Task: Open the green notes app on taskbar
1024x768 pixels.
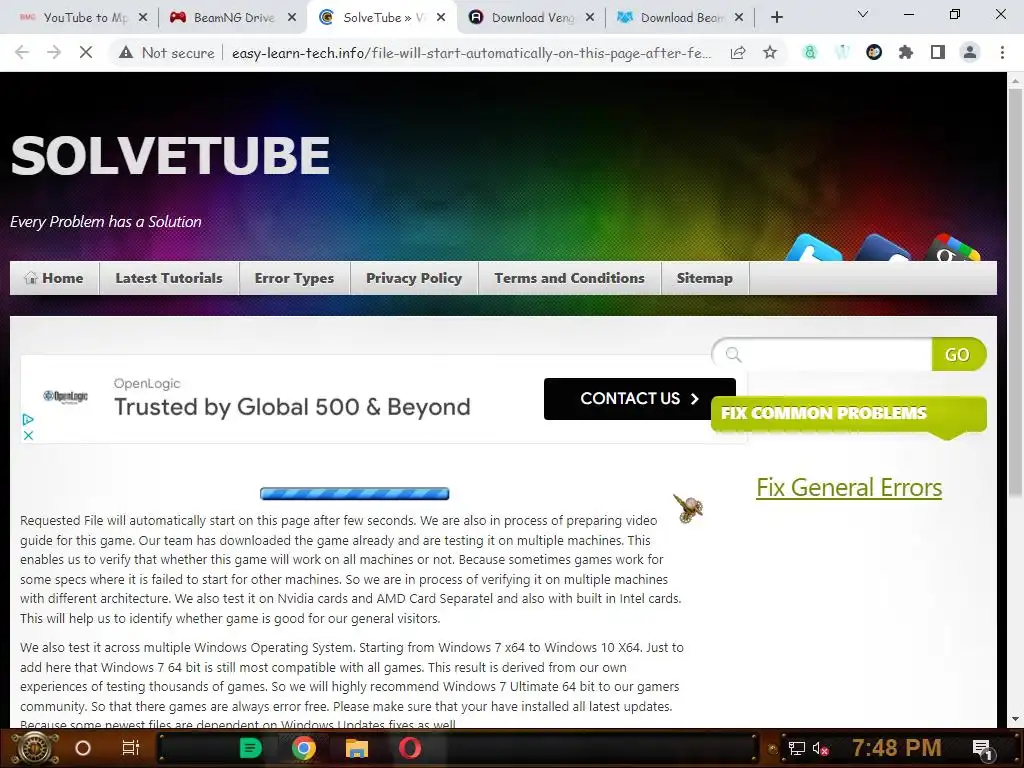Action: pyautogui.click(x=250, y=748)
